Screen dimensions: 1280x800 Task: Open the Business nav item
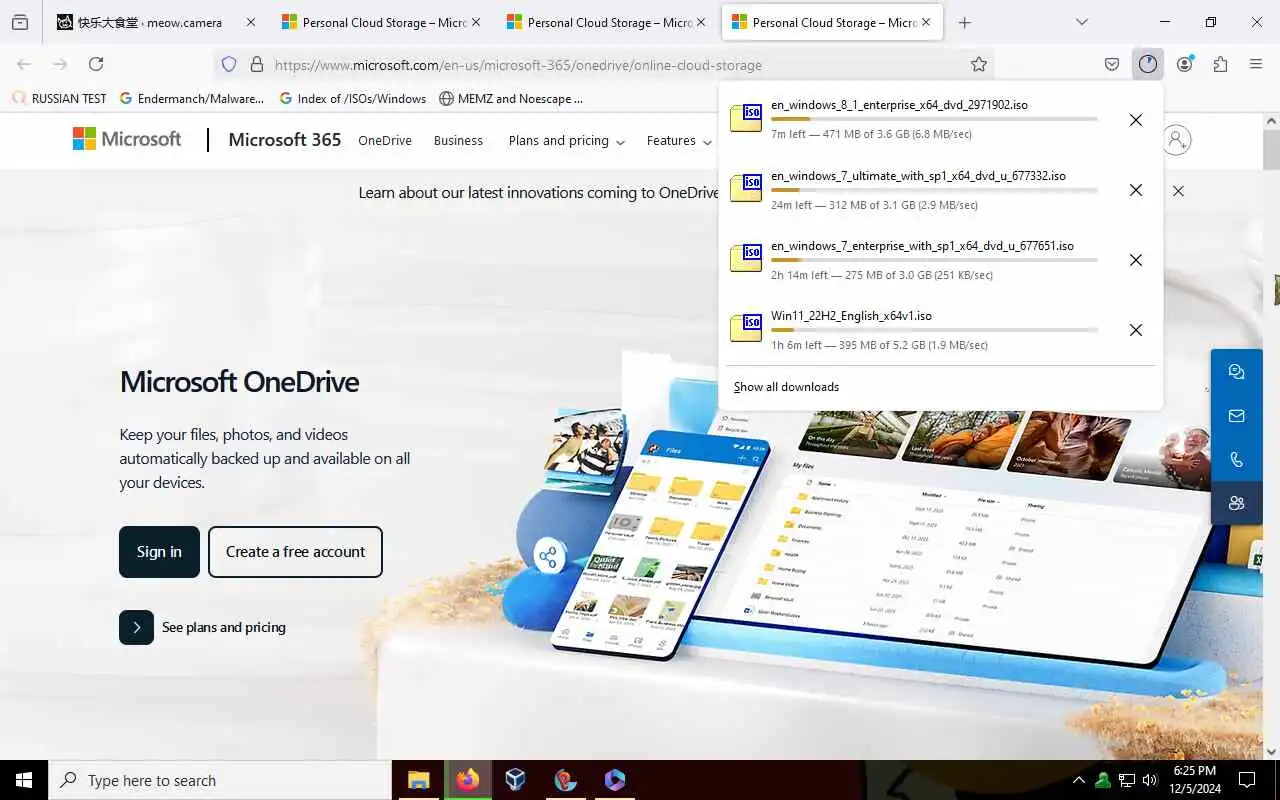pos(458,141)
